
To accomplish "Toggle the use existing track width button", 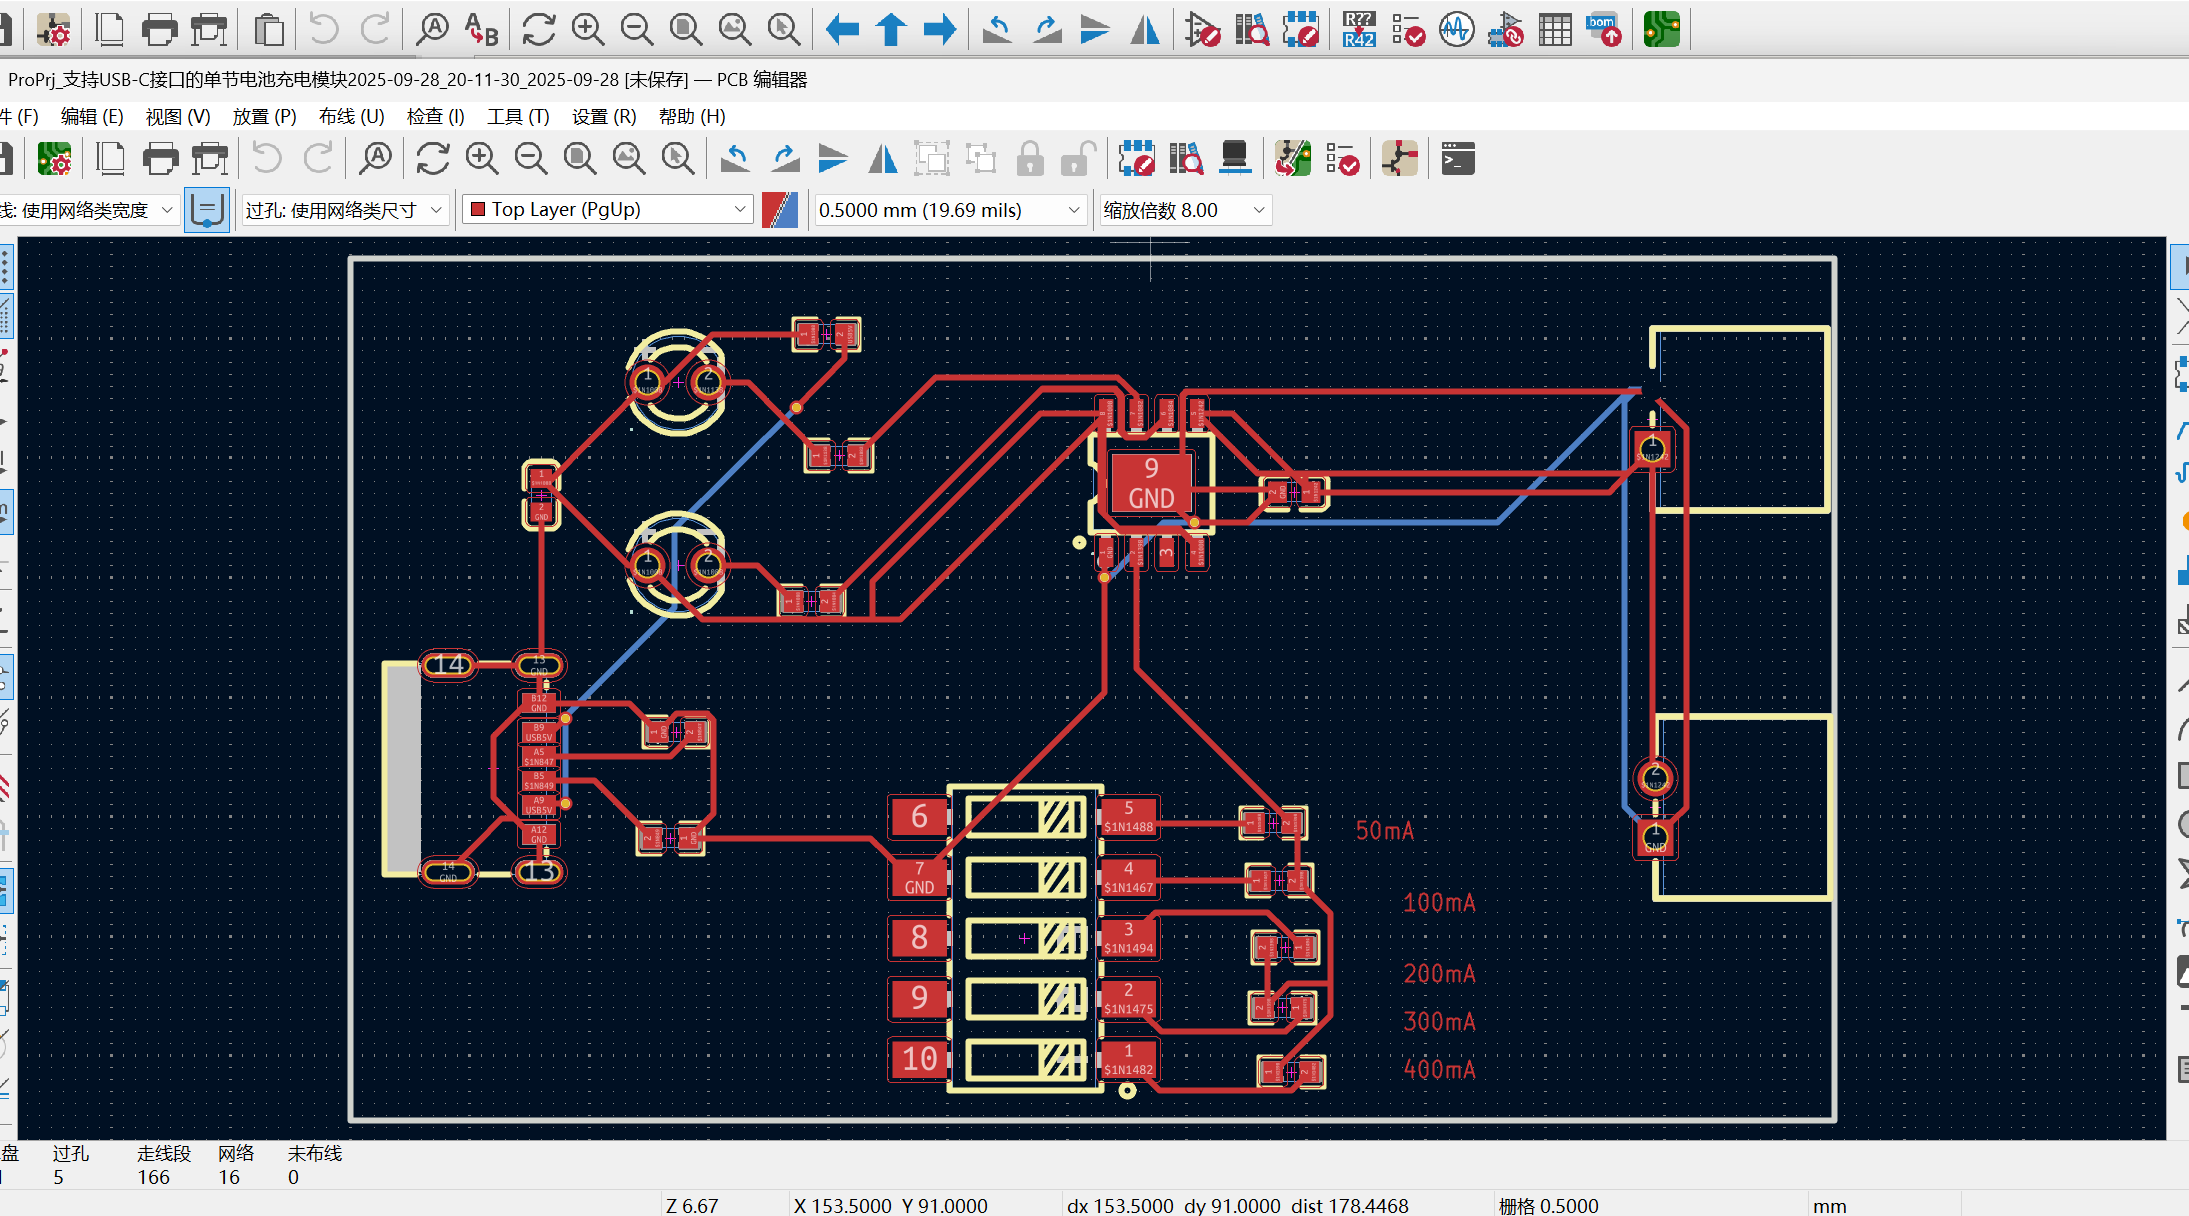I will [x=206, y=210].
